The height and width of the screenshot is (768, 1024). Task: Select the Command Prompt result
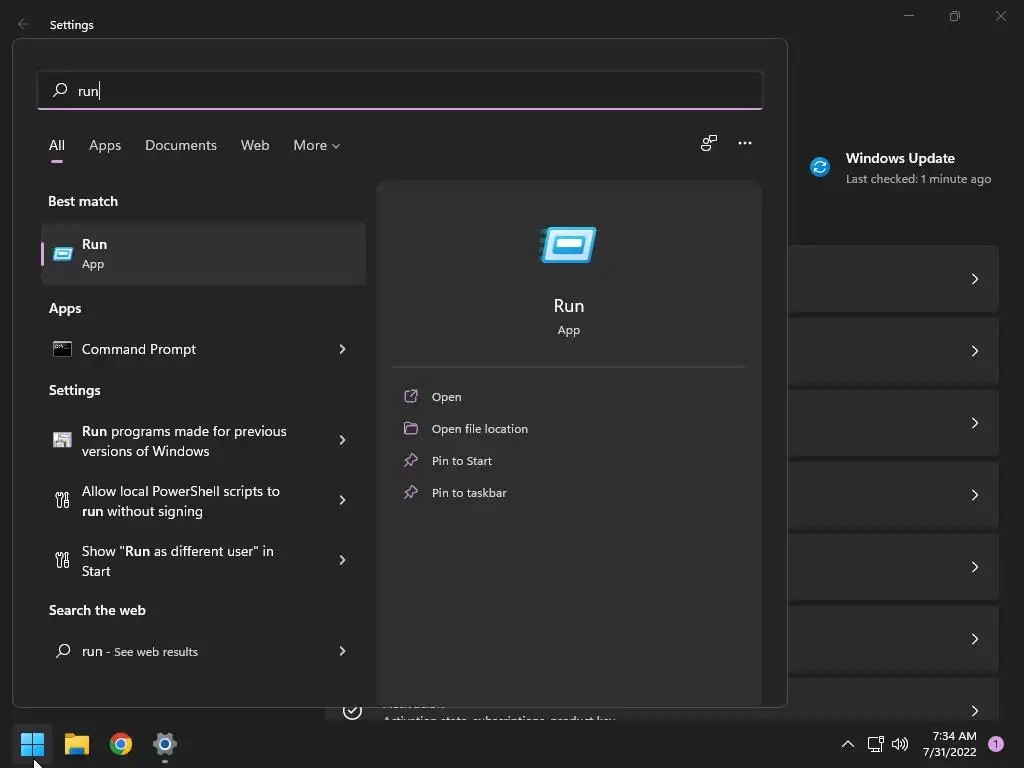(x=203, y=349)
